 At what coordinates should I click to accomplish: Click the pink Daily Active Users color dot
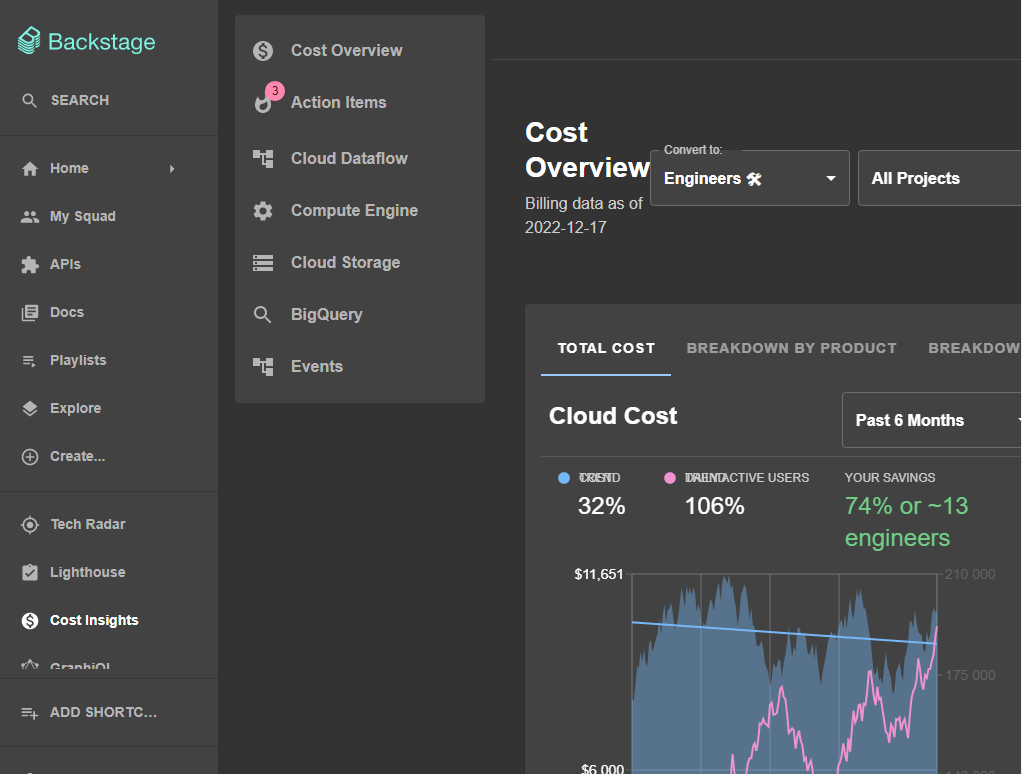[667, 478]
